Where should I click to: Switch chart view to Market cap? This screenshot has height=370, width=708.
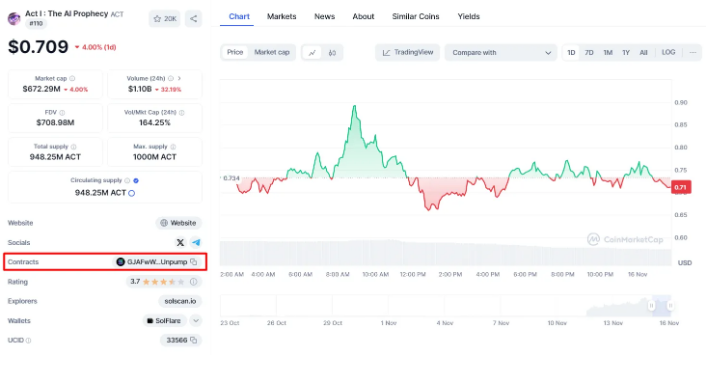click(271, 52)
